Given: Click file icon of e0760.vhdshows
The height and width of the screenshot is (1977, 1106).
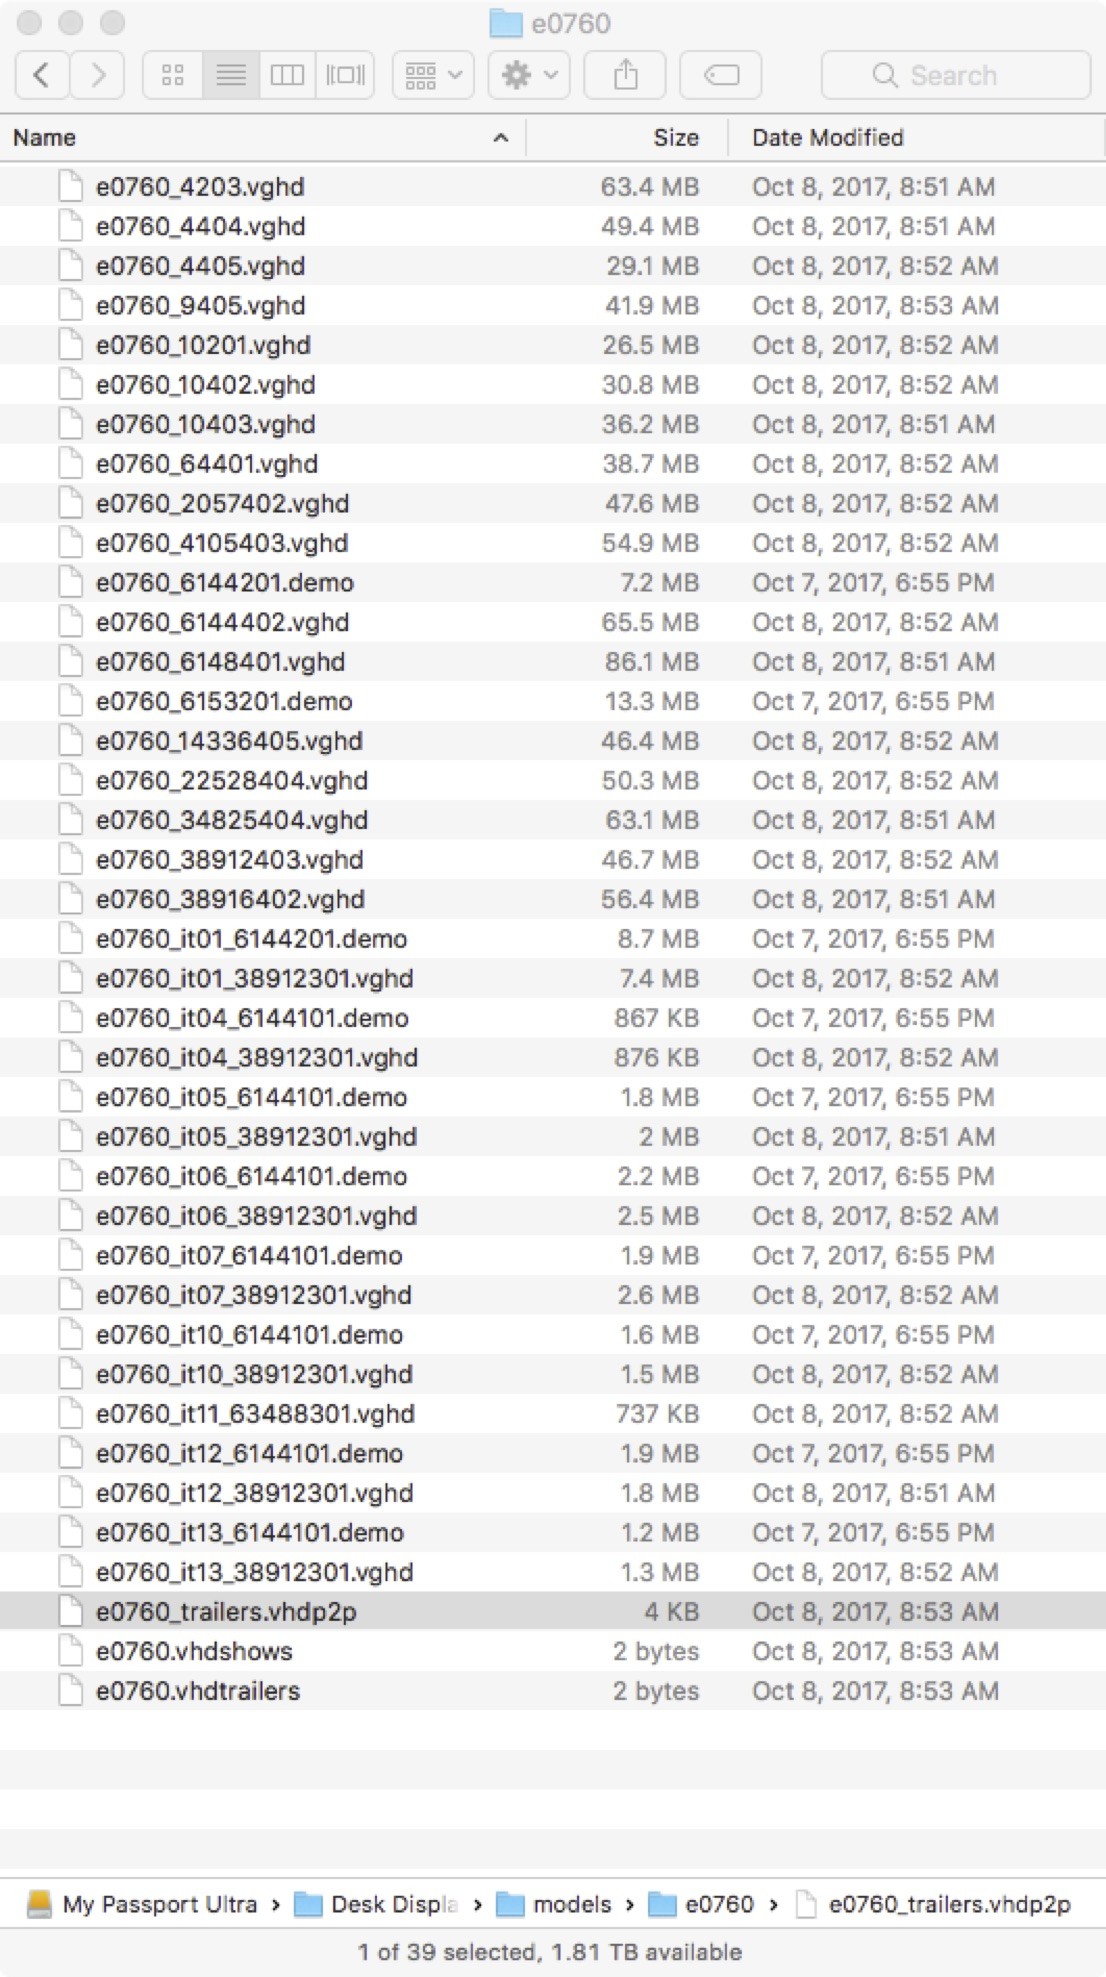Looking at the screenshot, I should click(x=70, y=1651).
